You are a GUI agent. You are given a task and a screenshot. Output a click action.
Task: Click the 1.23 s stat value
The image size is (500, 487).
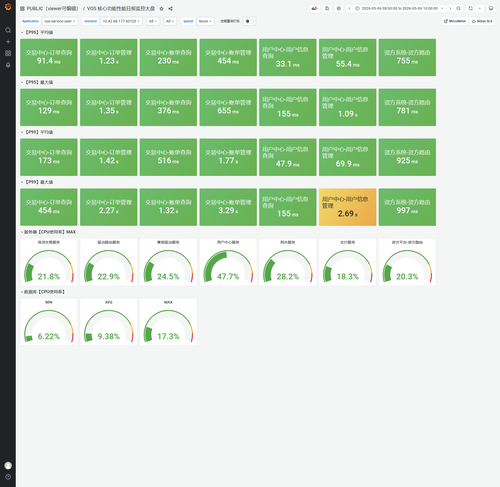point(109,61)
